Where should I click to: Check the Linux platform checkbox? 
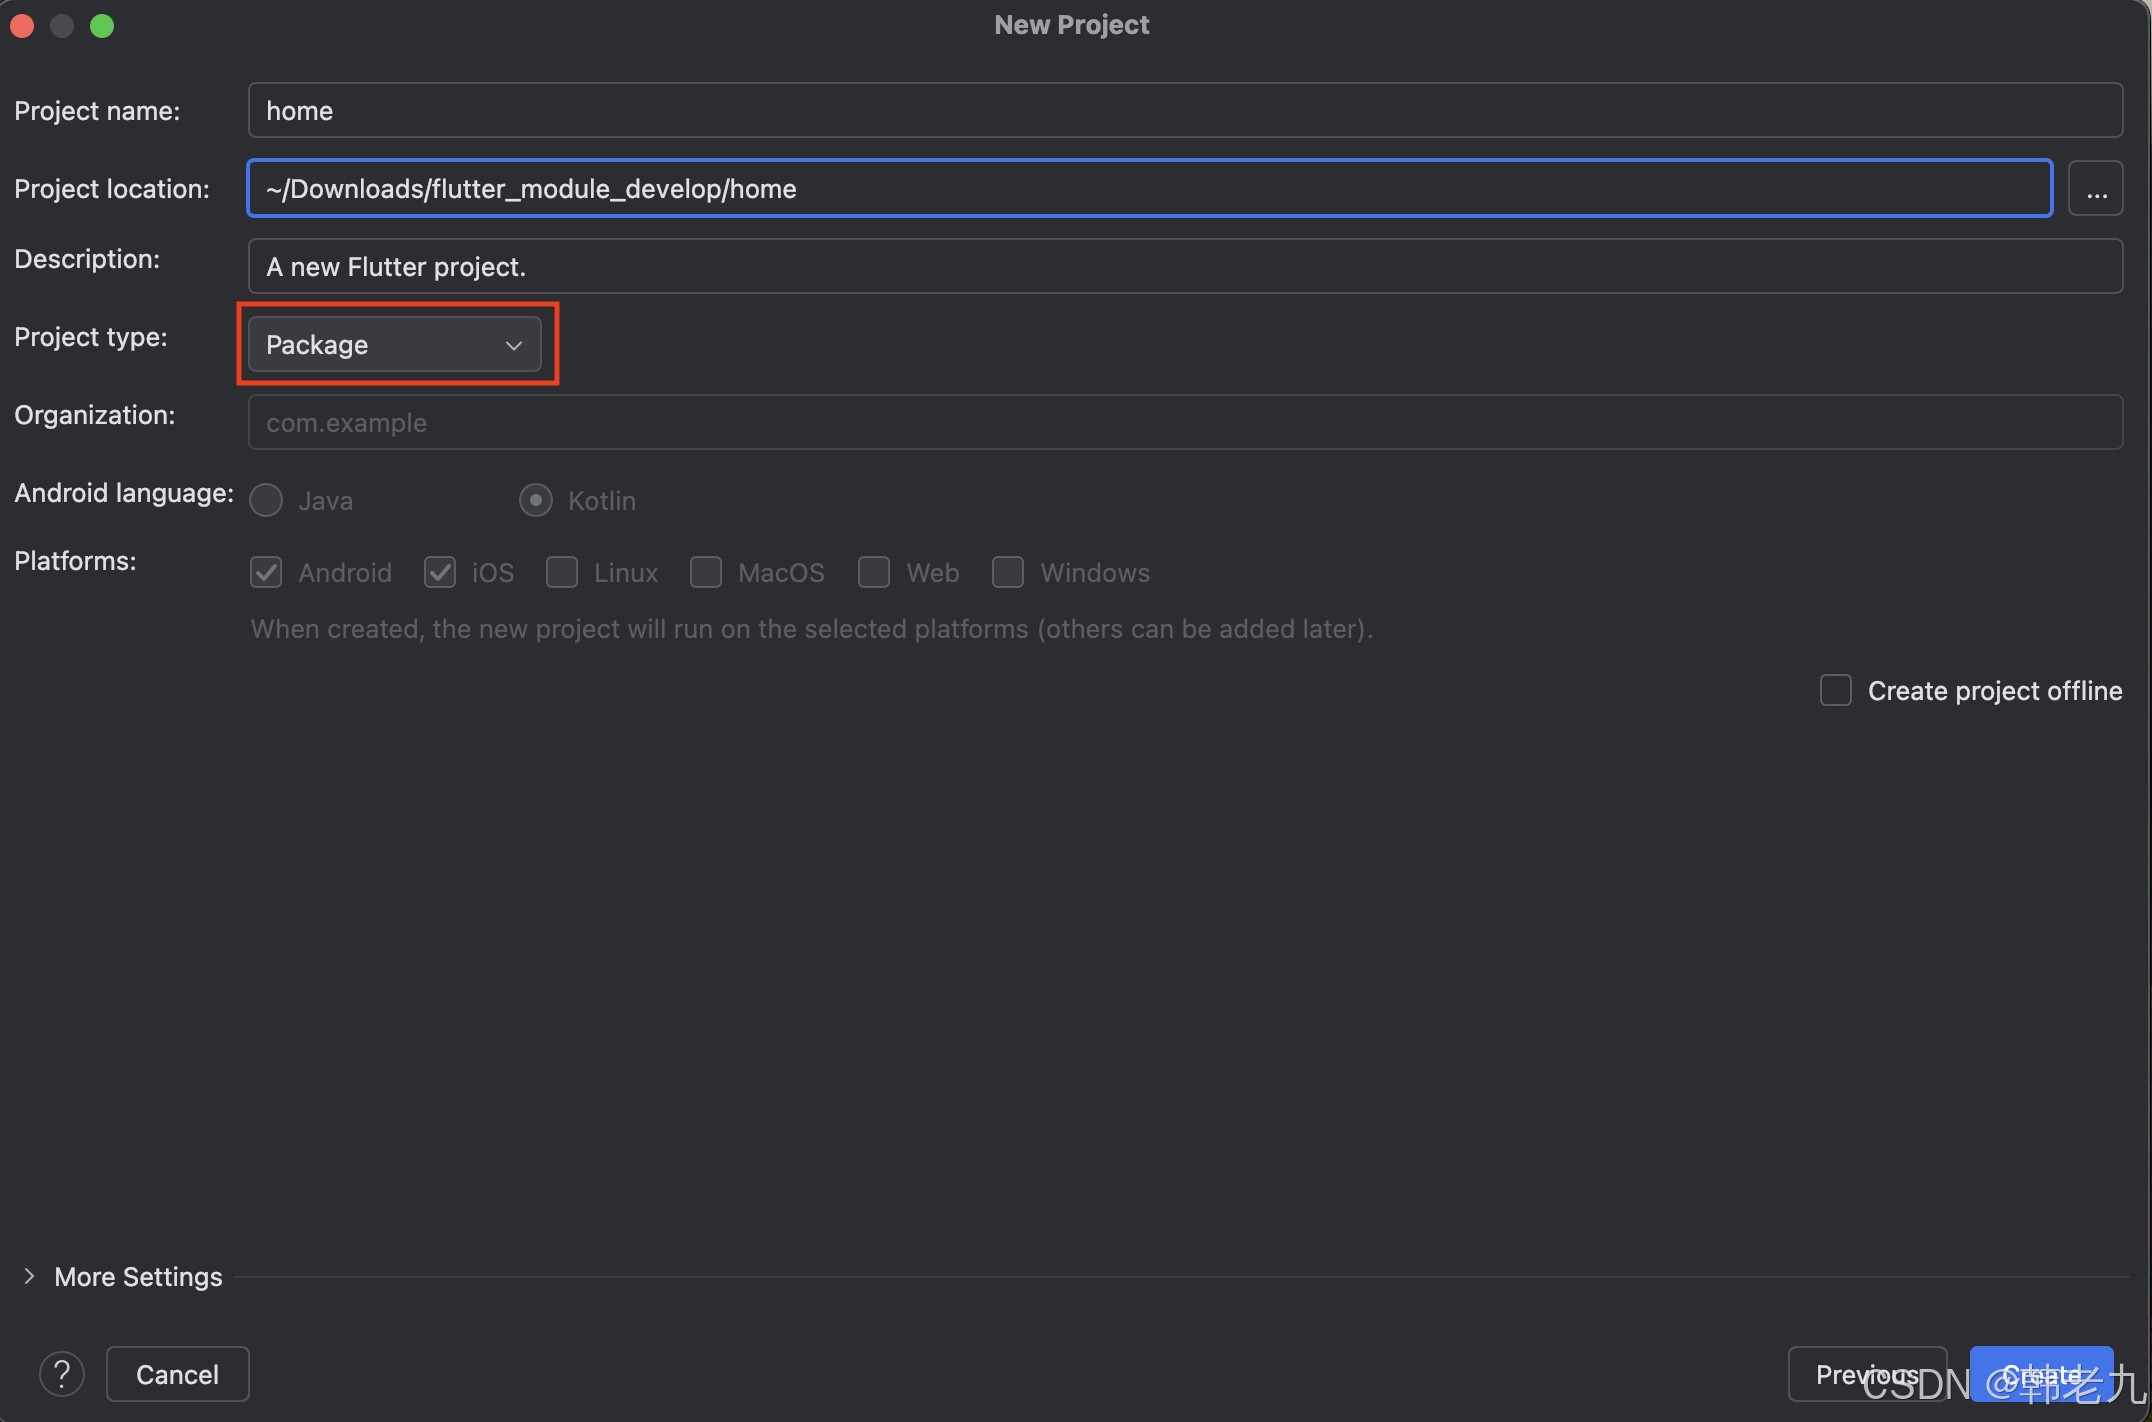[562, 572]
